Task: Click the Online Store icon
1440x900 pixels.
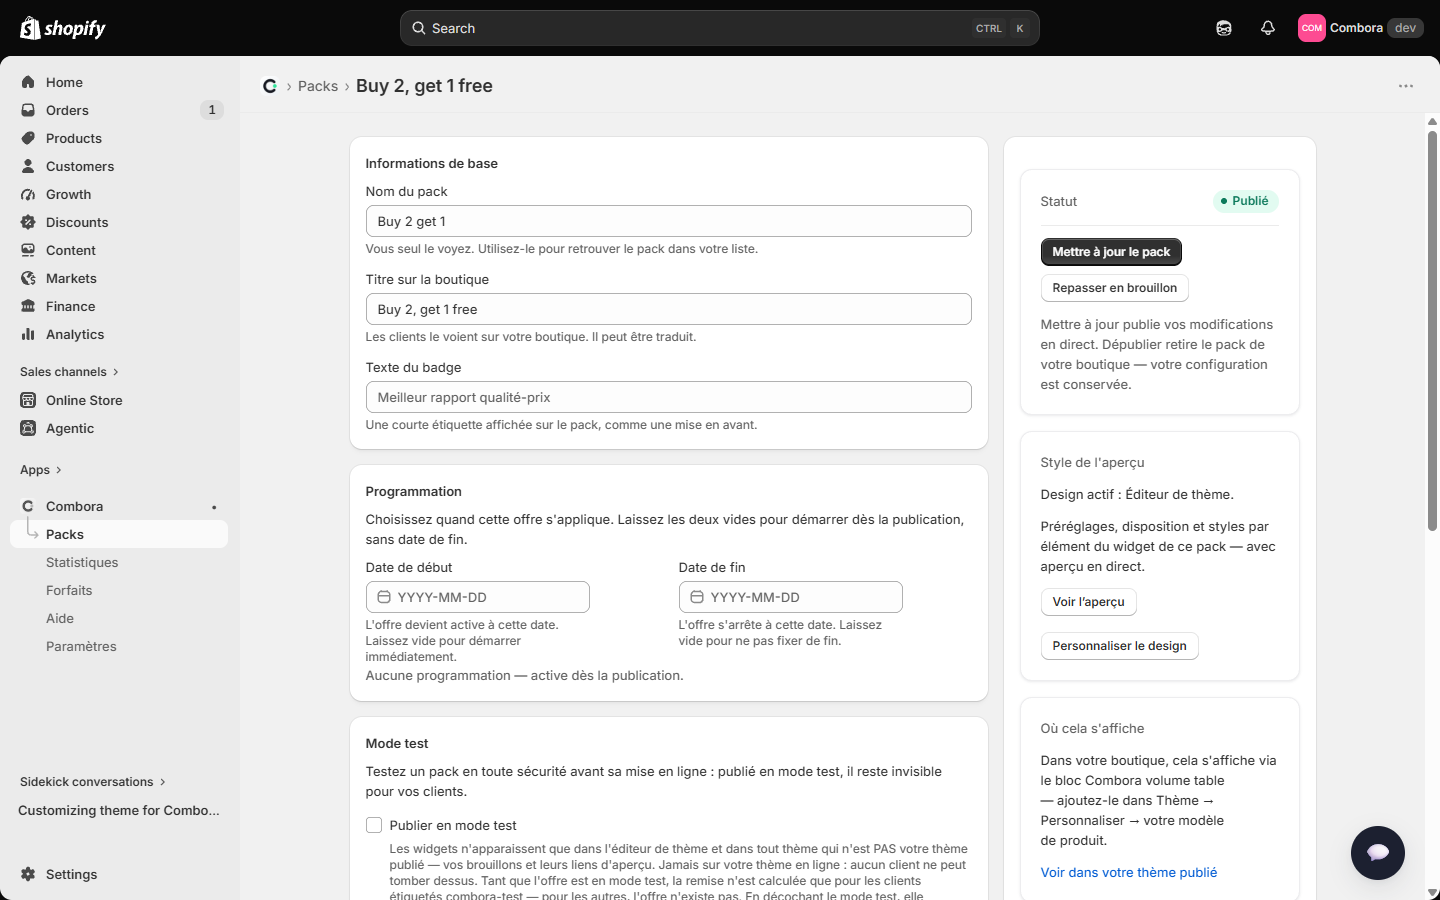Action: 28,400
